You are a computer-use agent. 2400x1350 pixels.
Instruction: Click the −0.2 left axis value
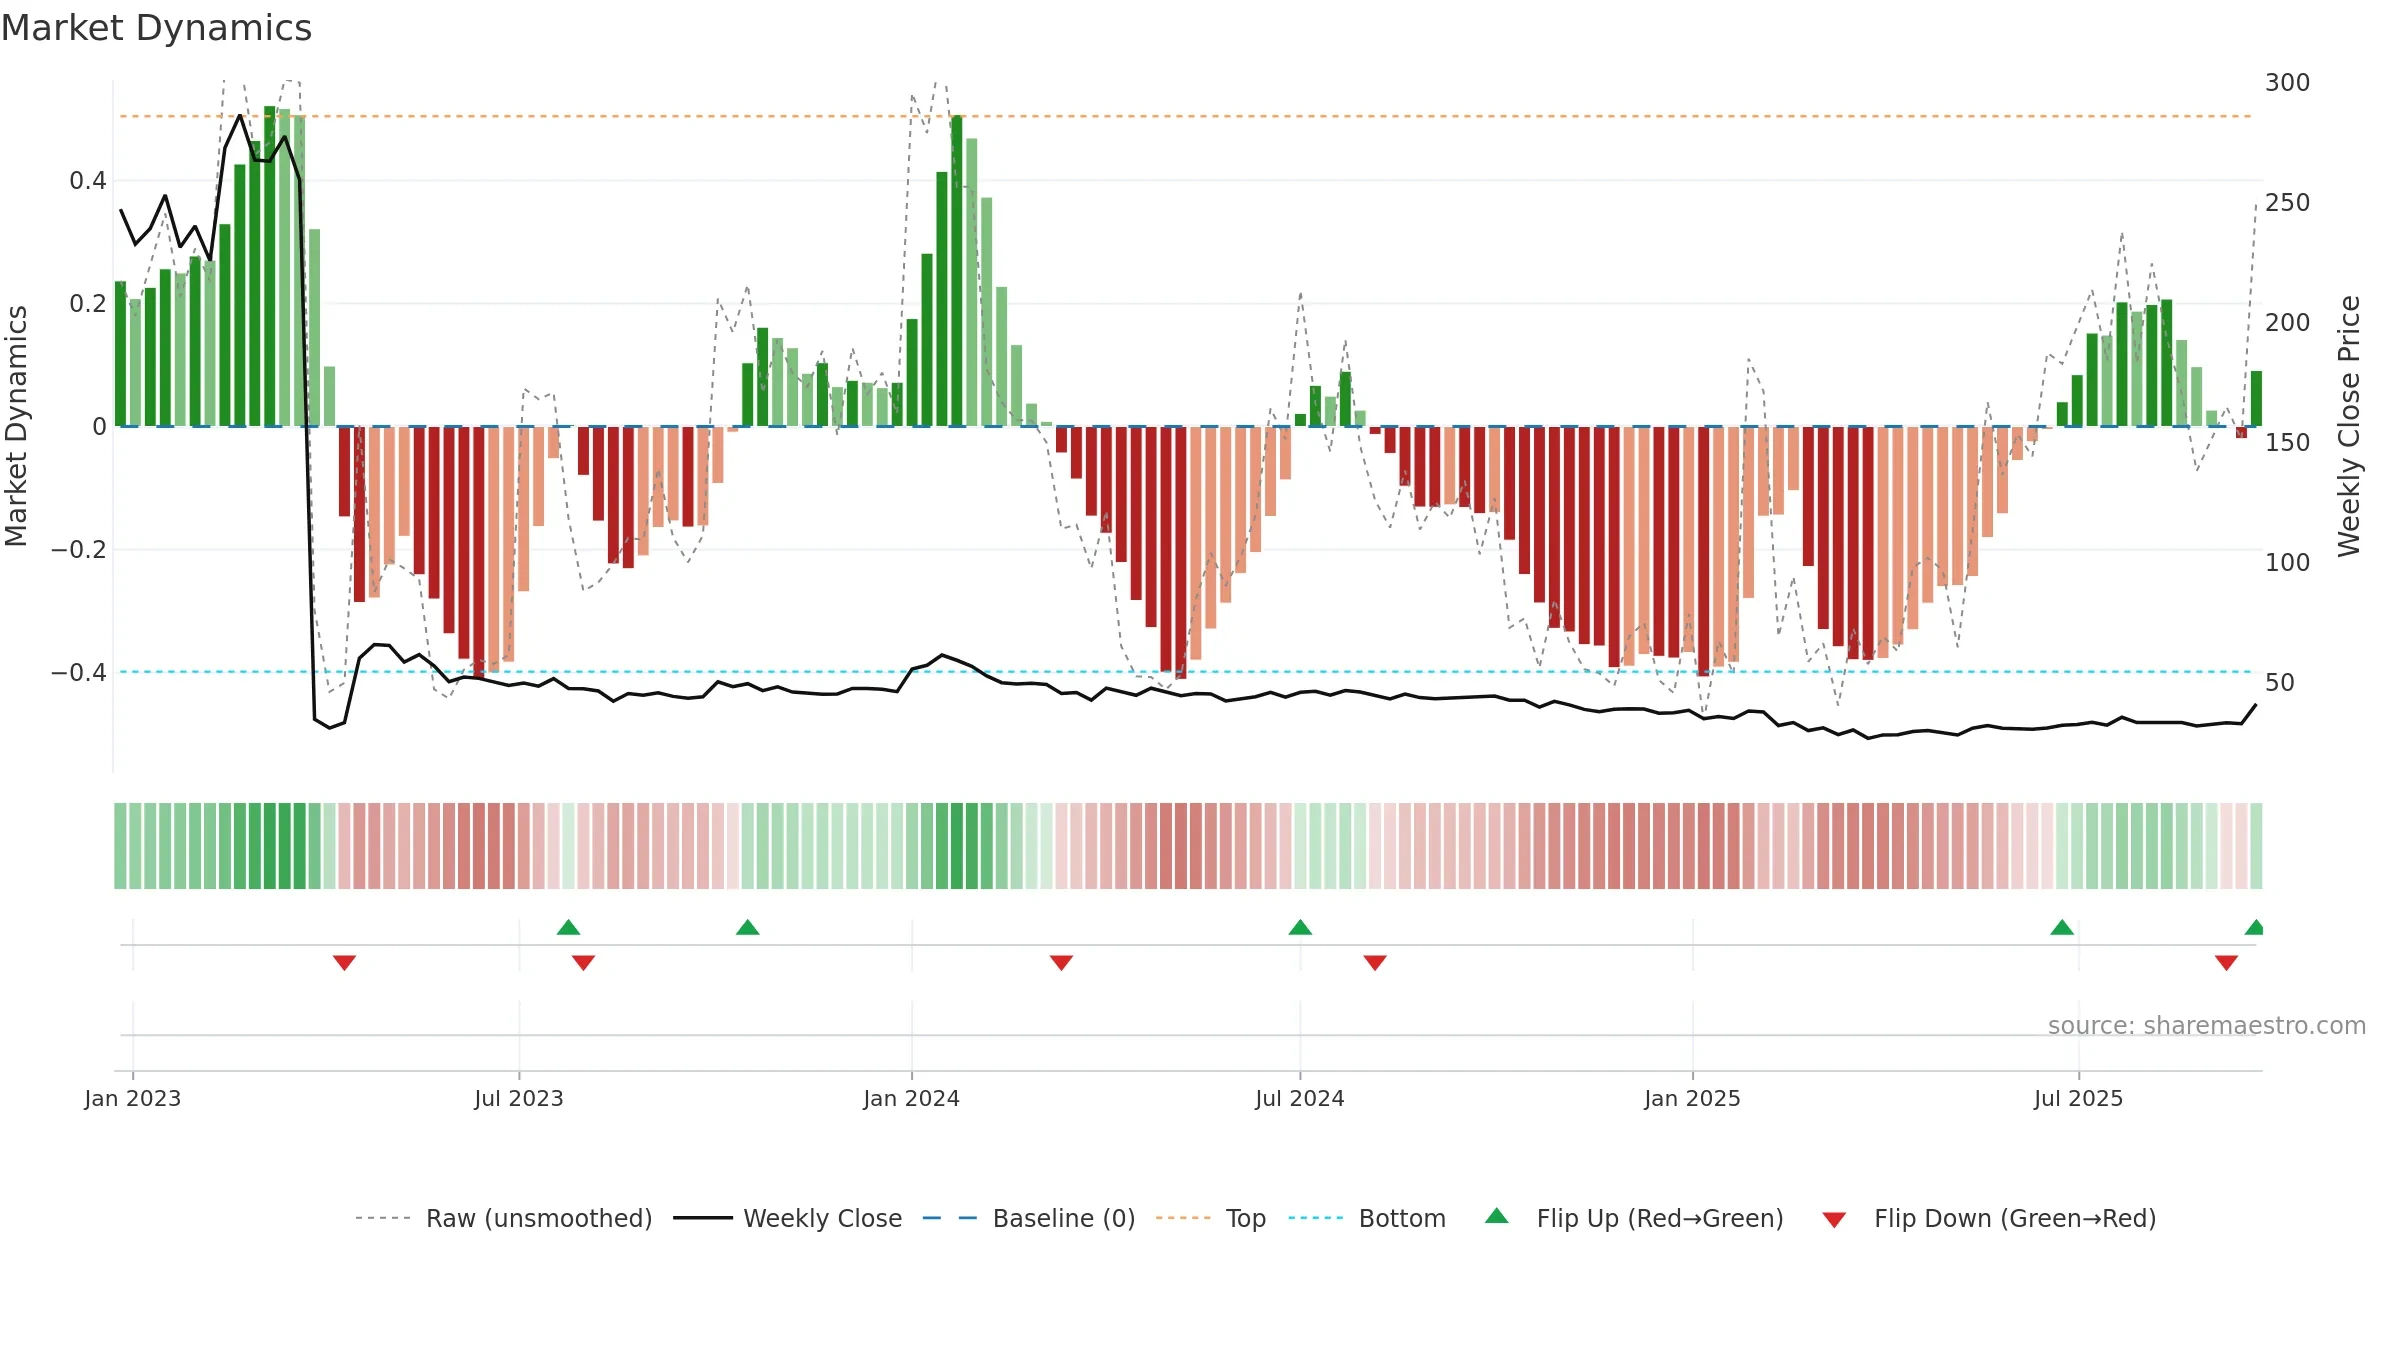tap(79, 550)
